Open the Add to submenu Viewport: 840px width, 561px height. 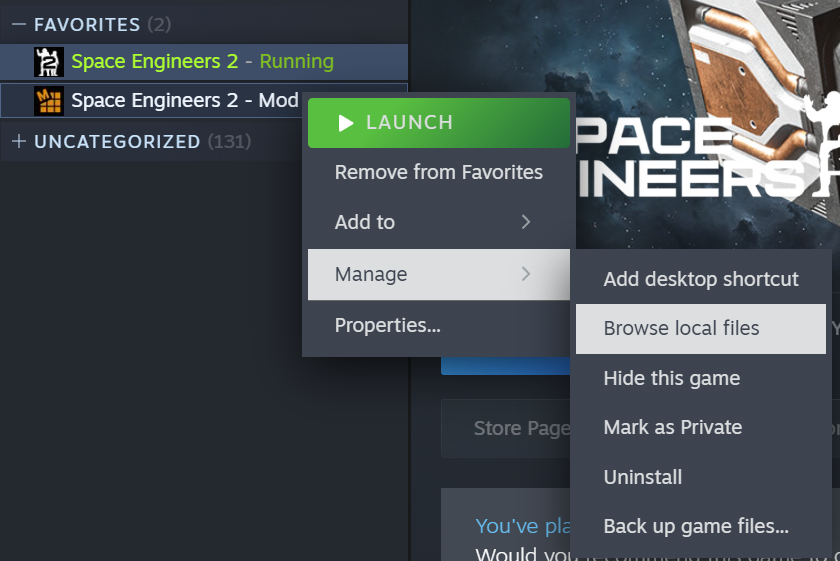pos(439,222)
